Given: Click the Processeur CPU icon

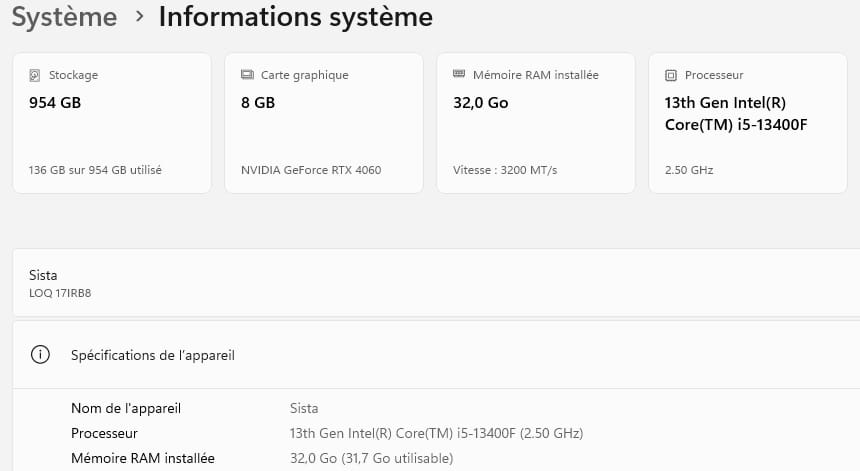Looking at the screenshot, I should [671, 75].
